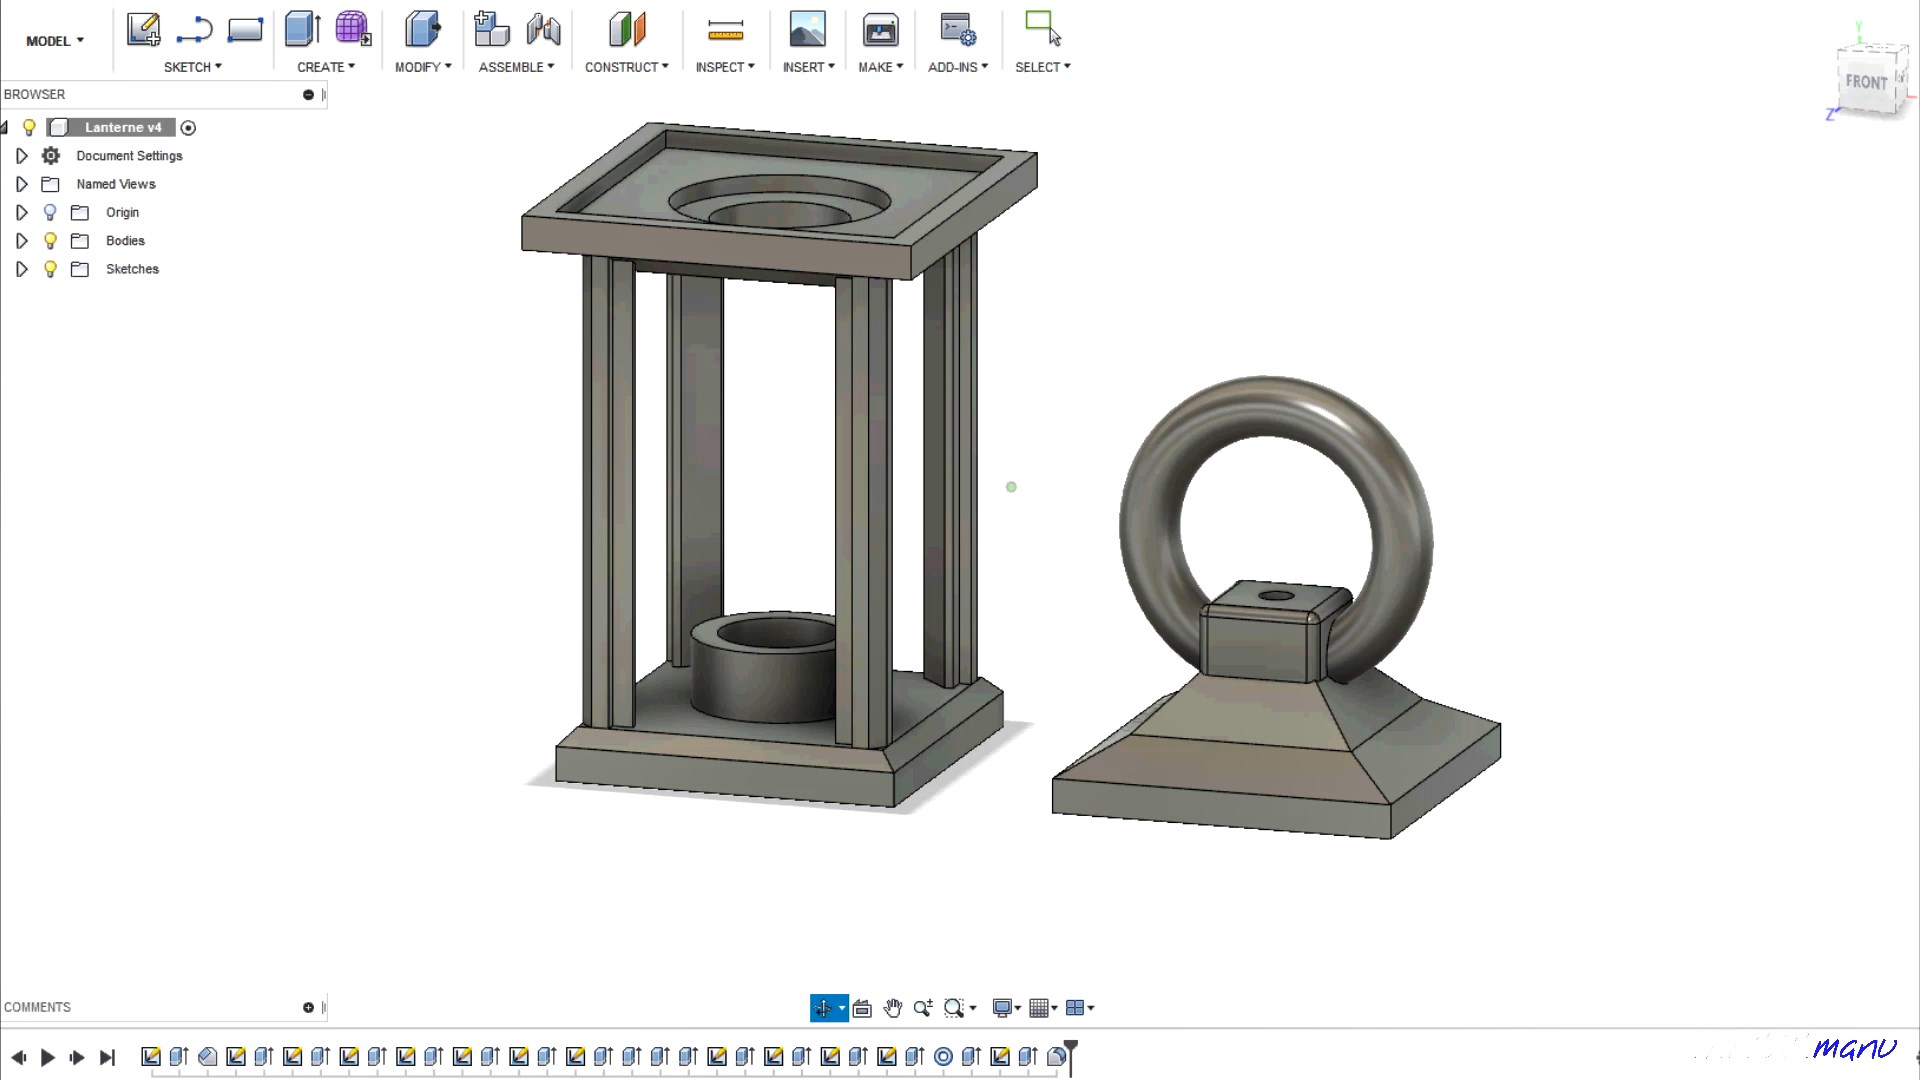Screen dimensions: 1920x1080
Task: Open the Viewports dropdown arrow
Action: pyautogui.click(x=1090, y=1008)
